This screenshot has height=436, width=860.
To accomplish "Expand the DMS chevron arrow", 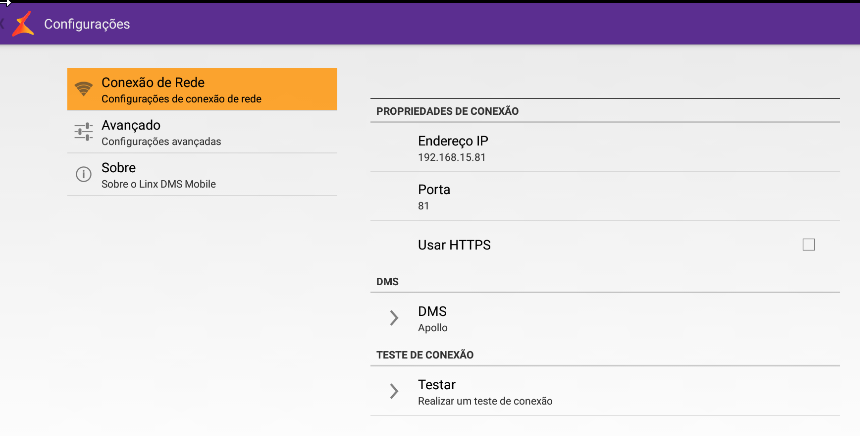I will tap(394, 318).
